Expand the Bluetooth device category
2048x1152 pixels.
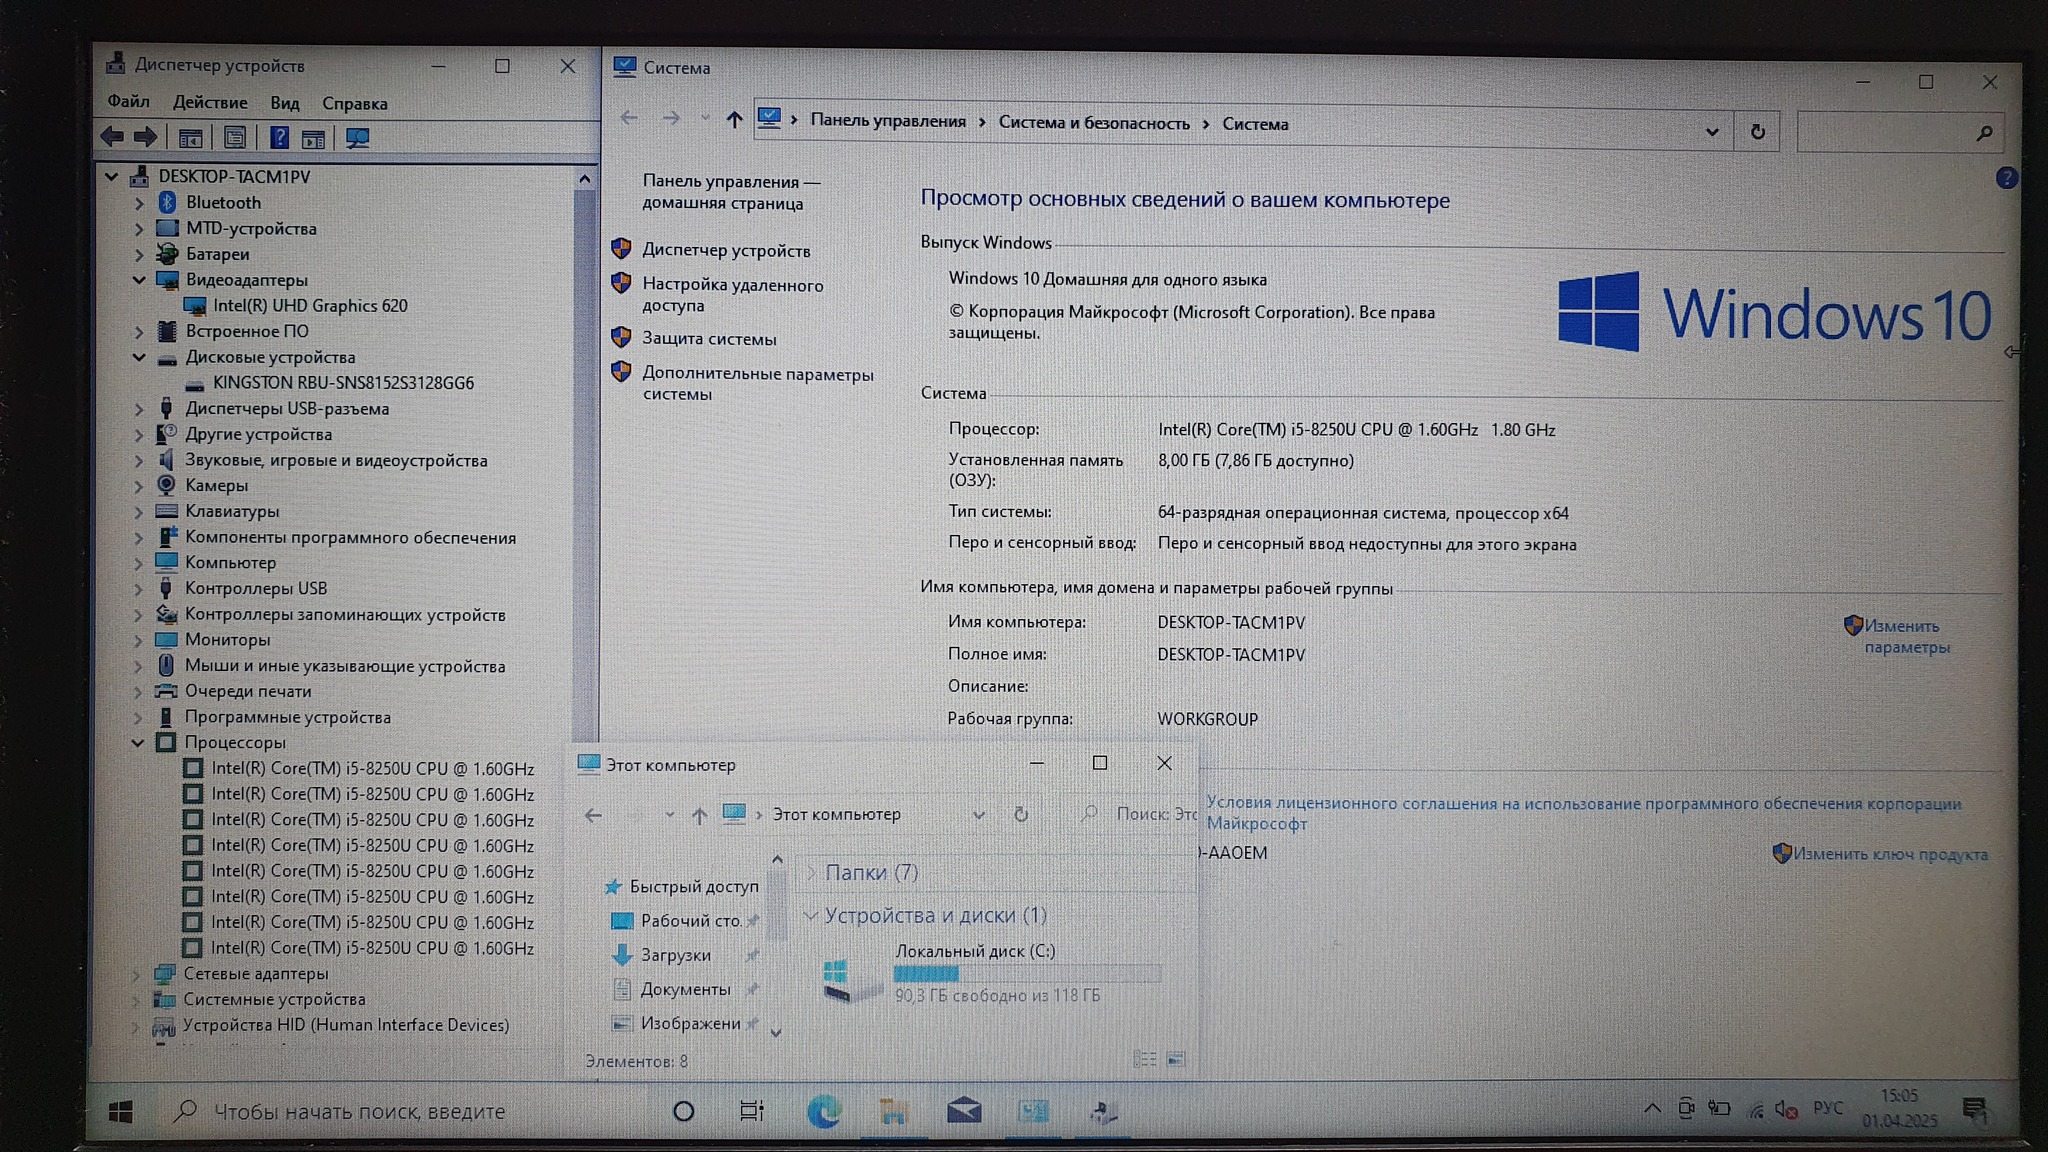pyautogui.click(x=139, y=203)
